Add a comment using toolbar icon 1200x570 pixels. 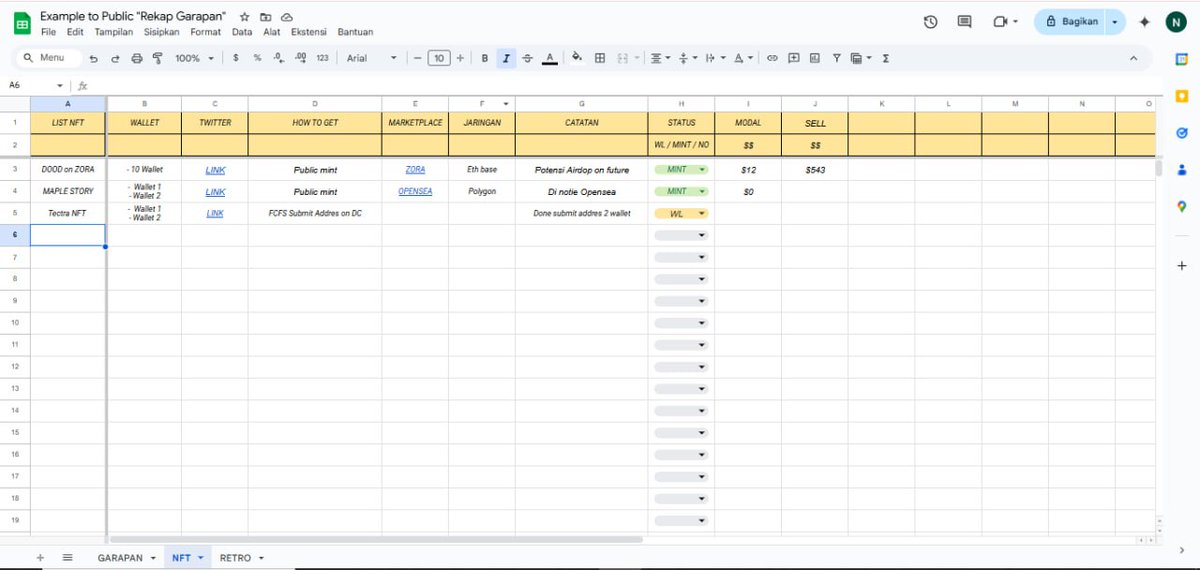(x=794, y=58)
